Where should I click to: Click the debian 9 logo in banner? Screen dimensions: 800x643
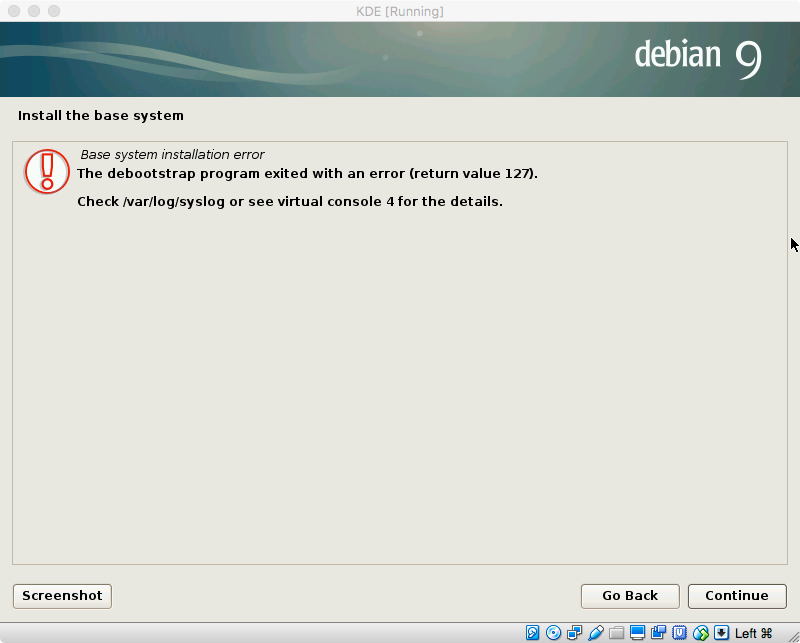pyautogui.click(x=698, y=58)
